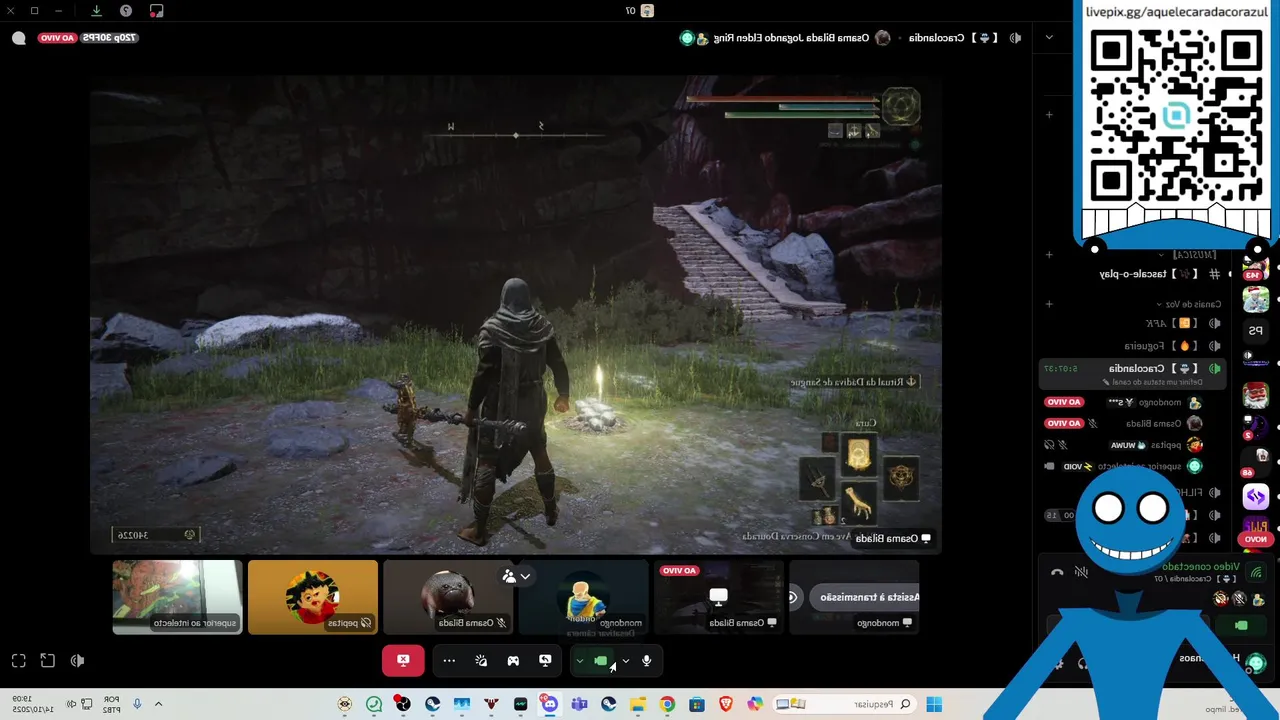This screenshot has width=1280, height=720.
Task: Open the inbox icon in the title bar
Action: pyautogui.click(x=156, y=11)
